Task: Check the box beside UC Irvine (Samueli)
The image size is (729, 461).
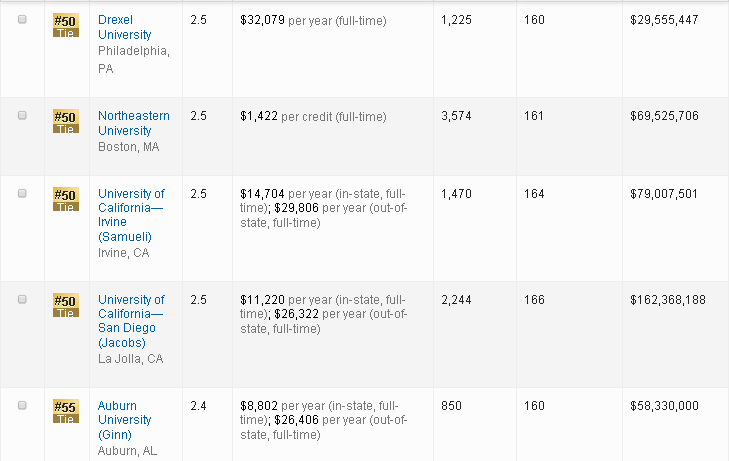Action: 22,194
